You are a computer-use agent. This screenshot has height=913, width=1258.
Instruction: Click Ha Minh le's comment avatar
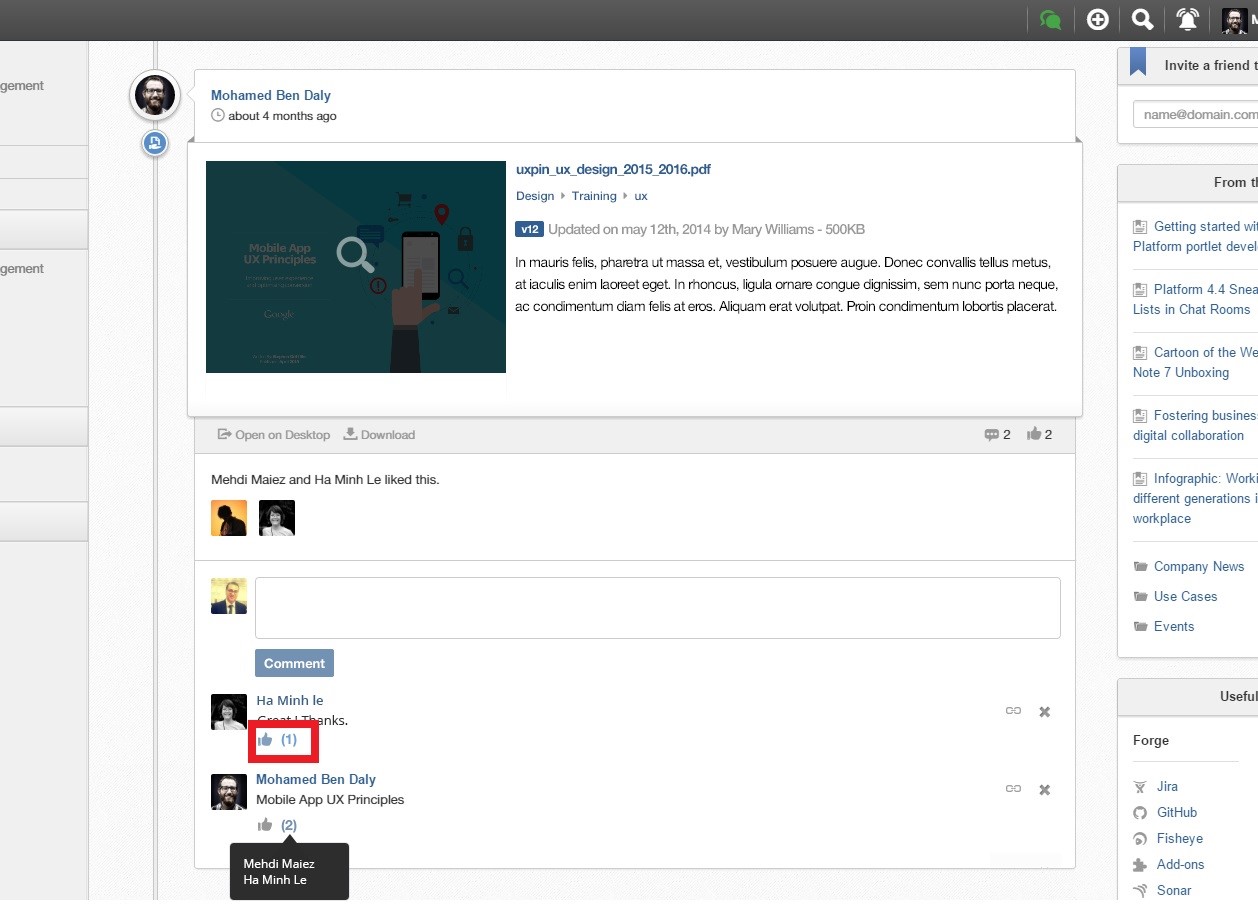pyautogui.click(x=229, y=712)
